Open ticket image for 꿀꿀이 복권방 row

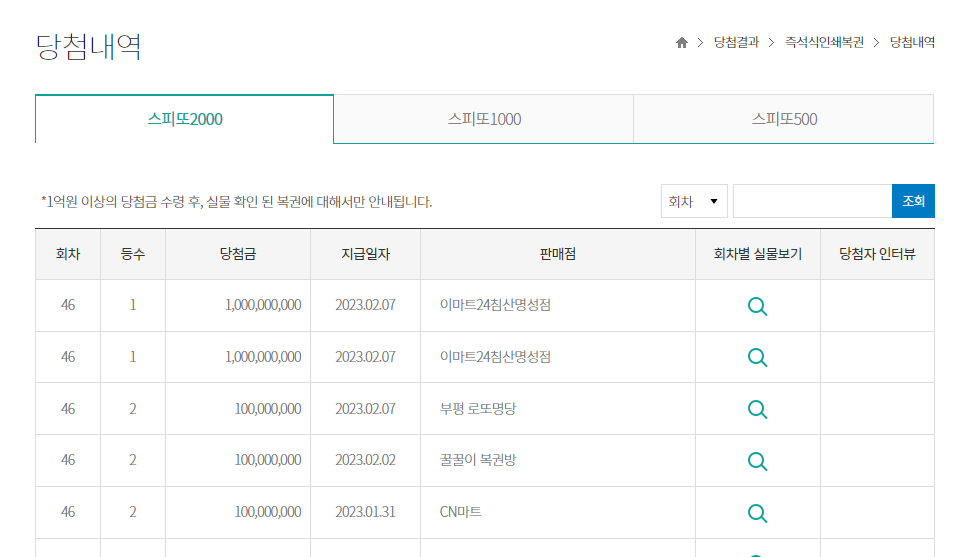757,460
